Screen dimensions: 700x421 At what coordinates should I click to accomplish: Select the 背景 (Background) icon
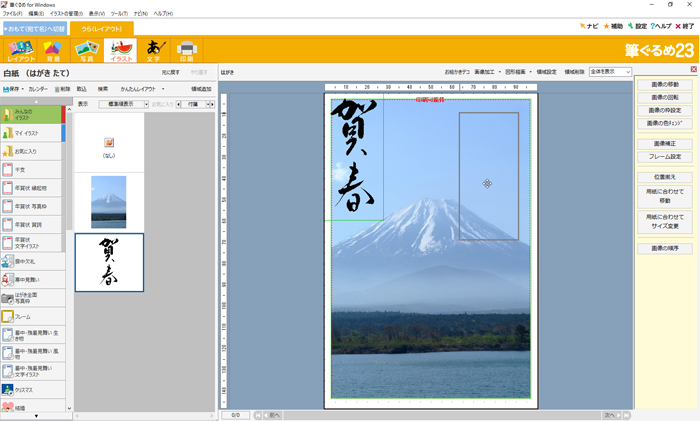click(54, 51)
